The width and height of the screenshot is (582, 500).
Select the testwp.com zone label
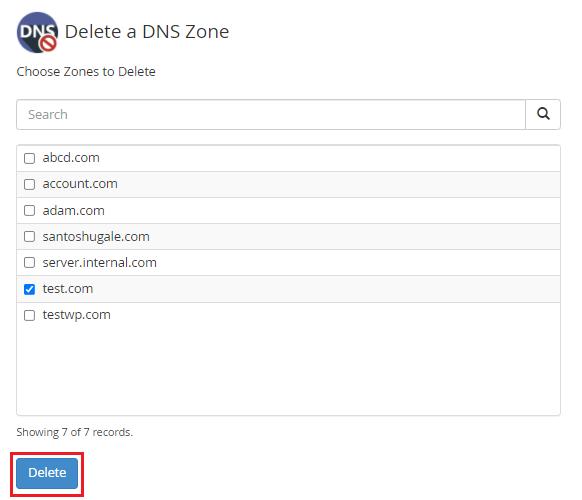point(76,315)
